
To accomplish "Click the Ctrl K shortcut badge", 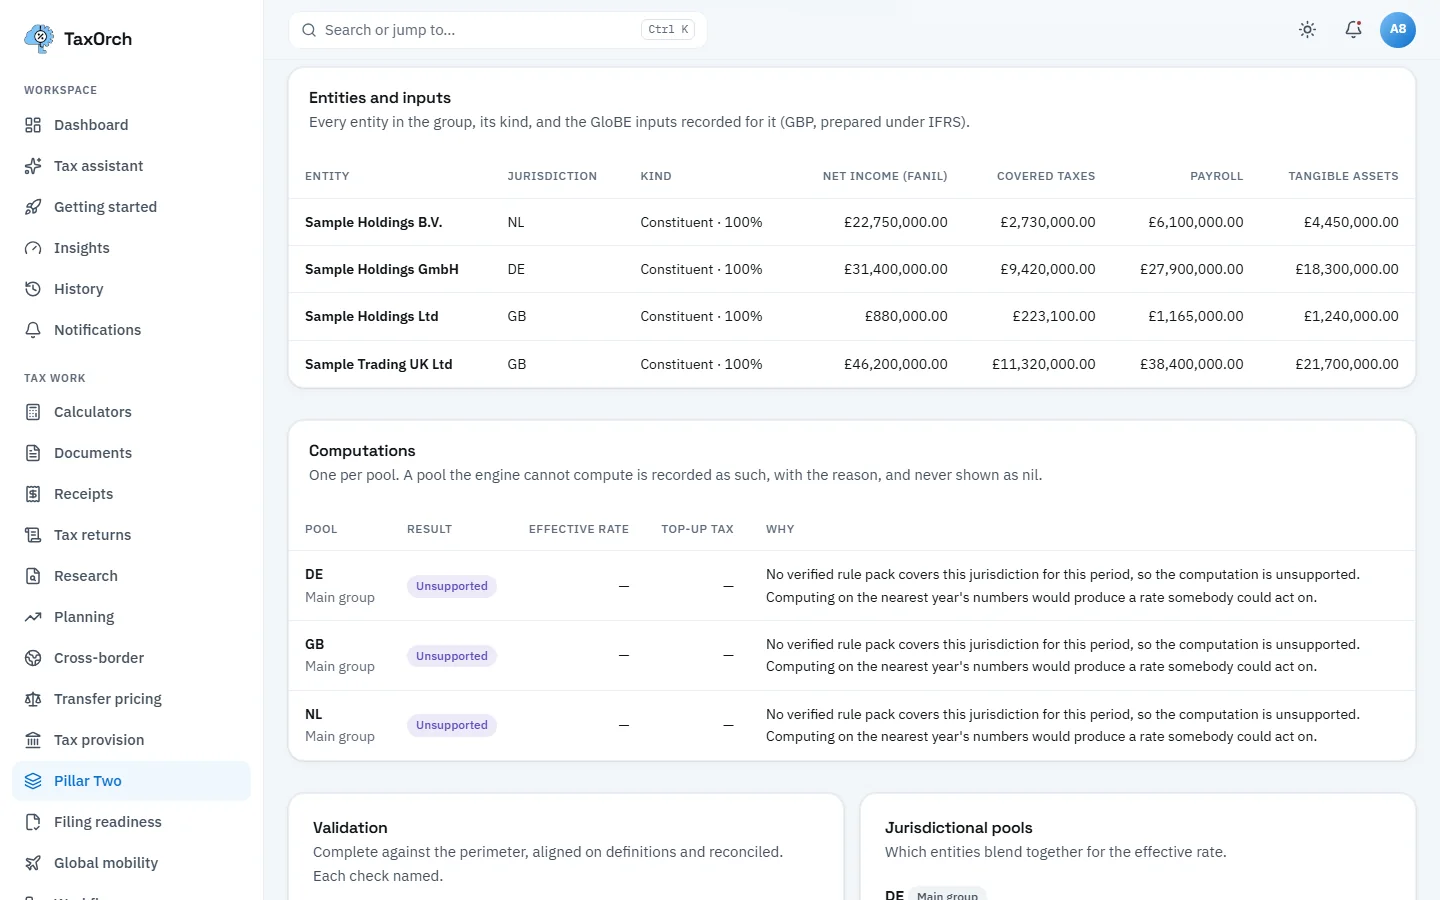I will coord(668,30).
